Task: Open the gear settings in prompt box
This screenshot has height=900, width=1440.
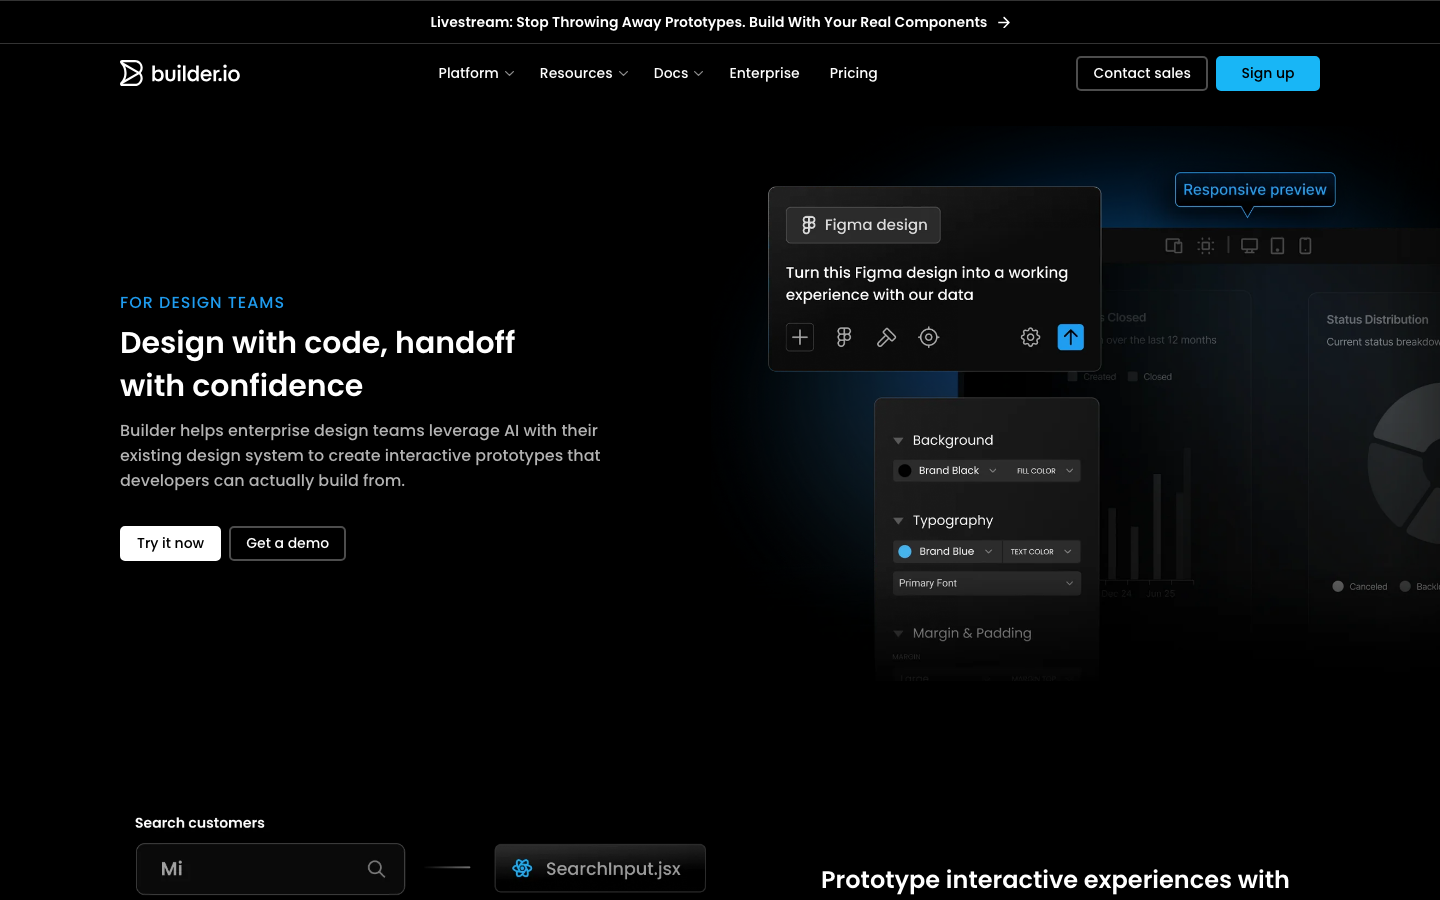Action: [1030, 337]
